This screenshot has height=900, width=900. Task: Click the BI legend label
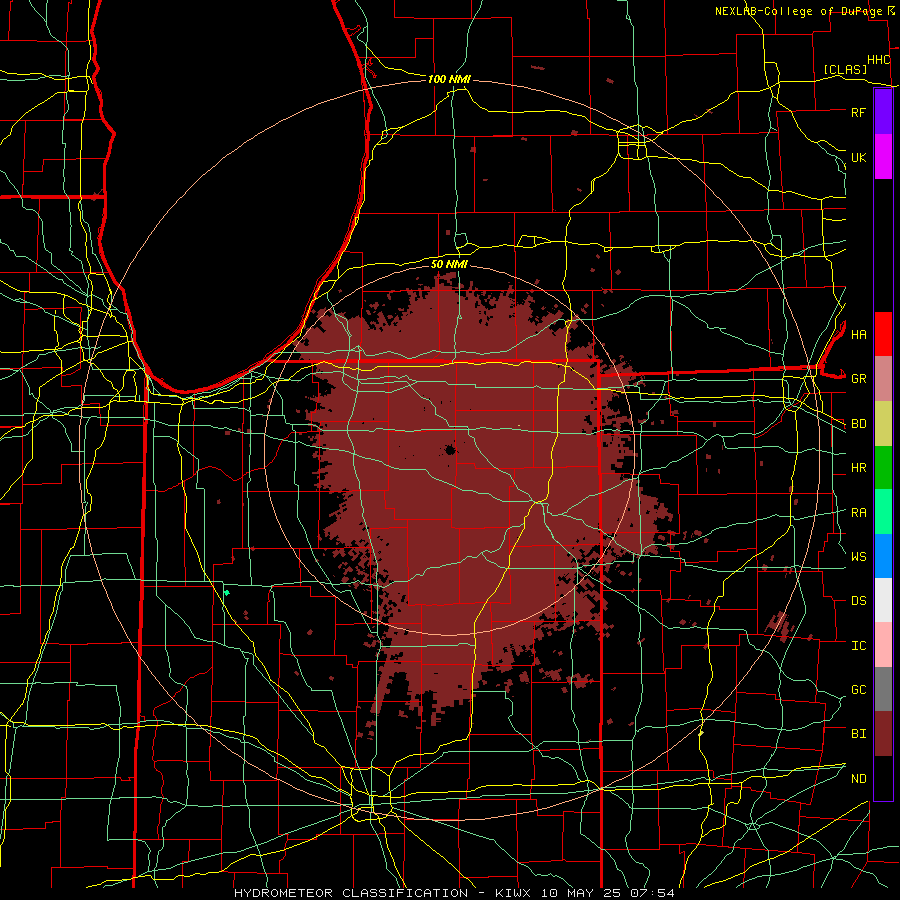tap(859, 734)
